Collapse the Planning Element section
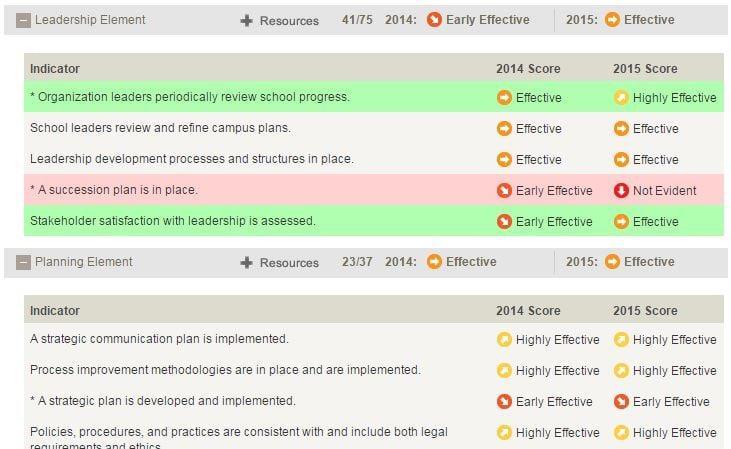This screenshot has width=731, height=449. point(24,263)
